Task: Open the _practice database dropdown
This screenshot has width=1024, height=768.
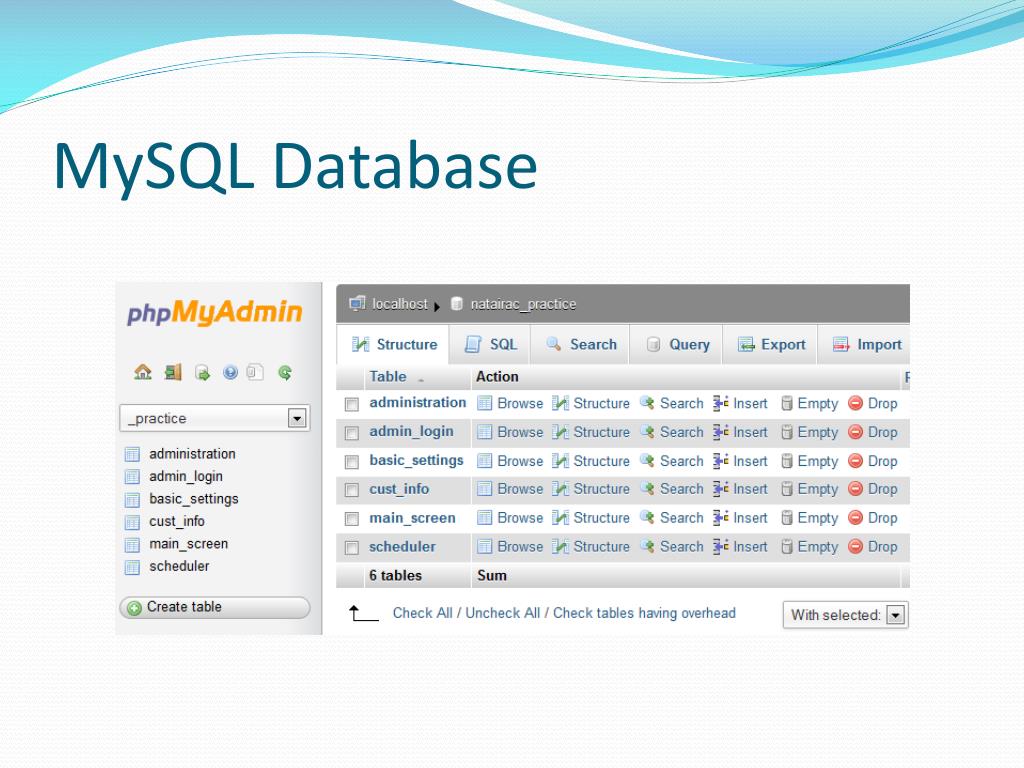Action: click(x=215, y=418)
